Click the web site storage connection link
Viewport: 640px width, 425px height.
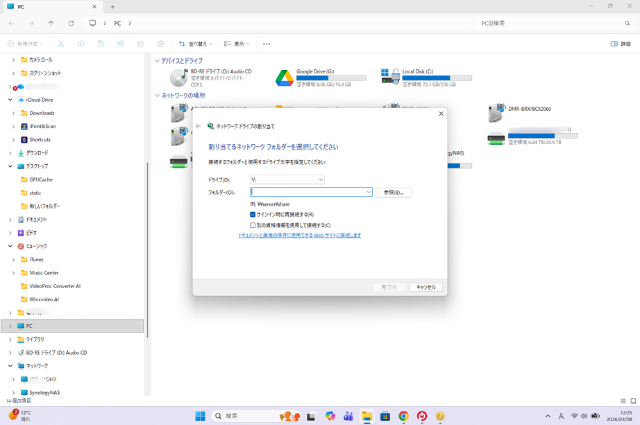[299, 235]
